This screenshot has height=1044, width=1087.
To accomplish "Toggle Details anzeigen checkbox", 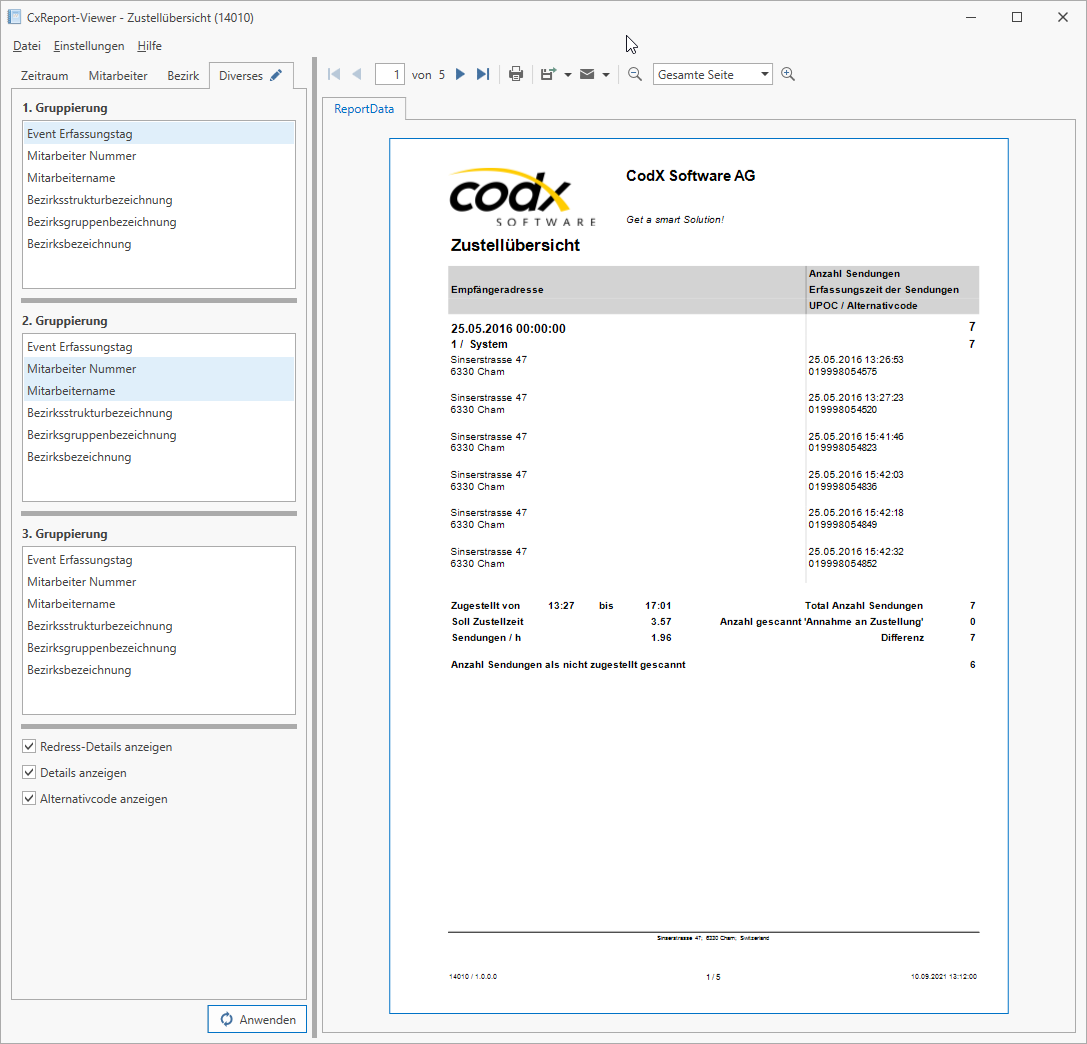I will tap(29, 772).
